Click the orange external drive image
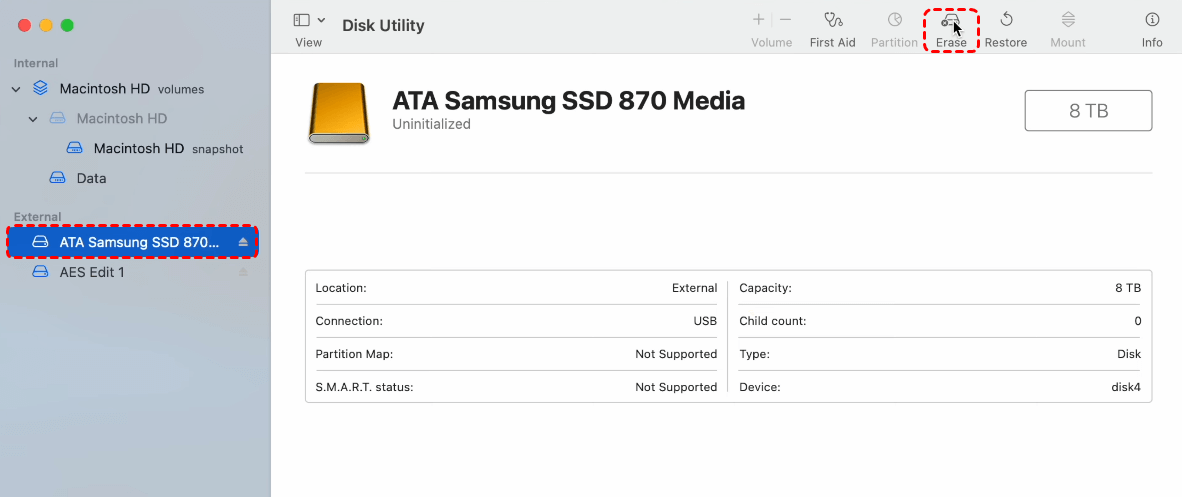This screenshot has height=497, width=1182. coord(339,113)
